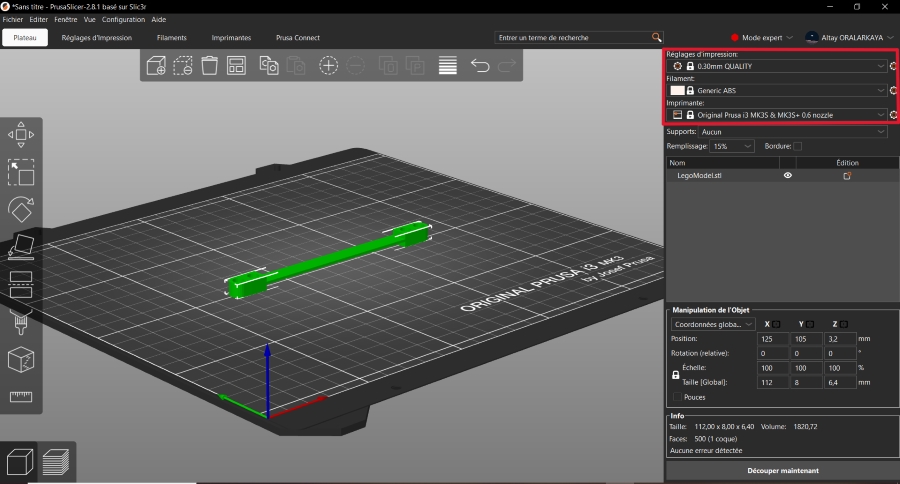This screenshot has height=484, width=900.
Task: Click the Redo arrow icon
Action: (507, 65)
